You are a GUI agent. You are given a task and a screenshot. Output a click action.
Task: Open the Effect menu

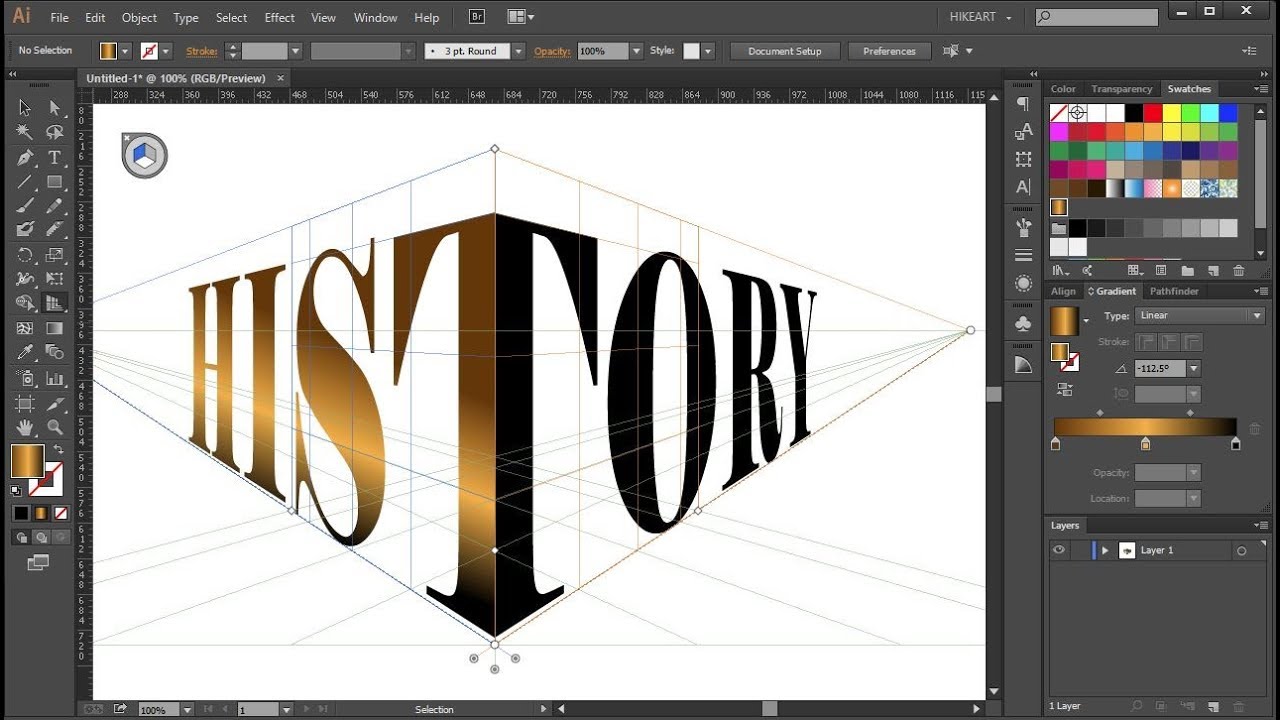tap(279, 17)
